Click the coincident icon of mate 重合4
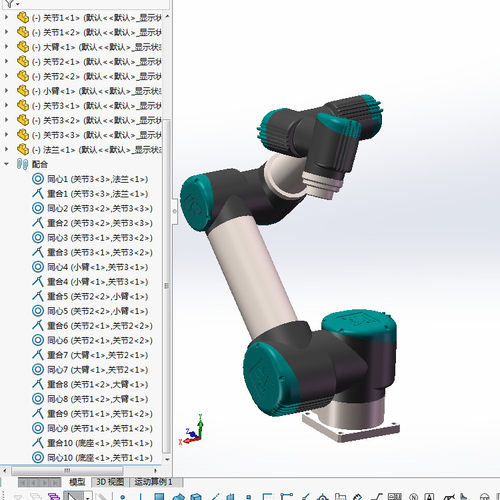500x500 pixels. [38, 282]
